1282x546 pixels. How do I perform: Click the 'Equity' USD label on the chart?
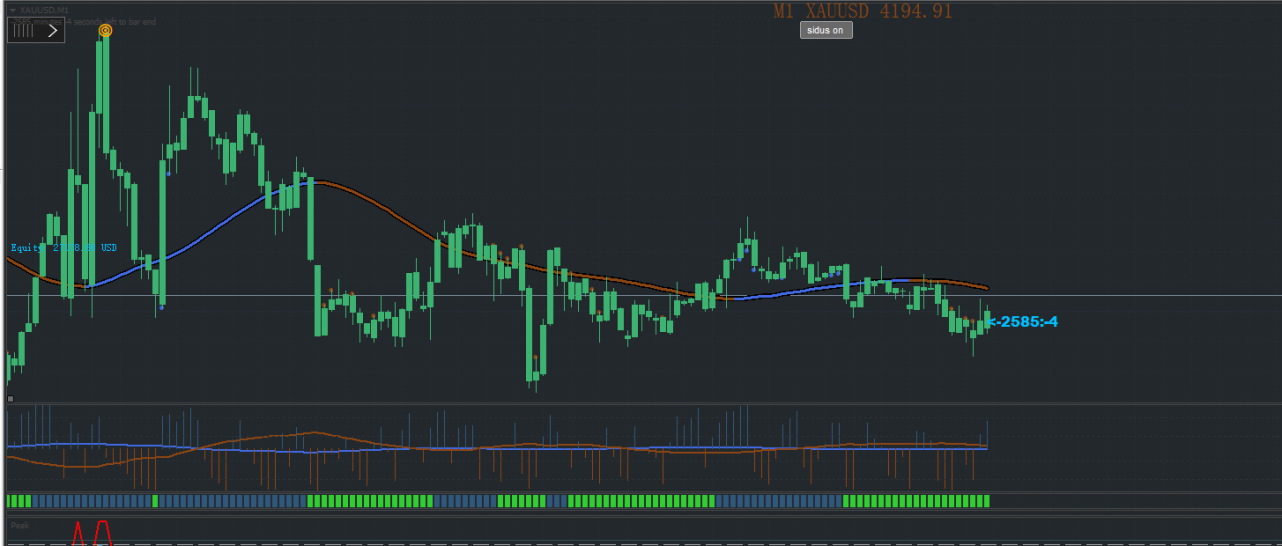64,247
